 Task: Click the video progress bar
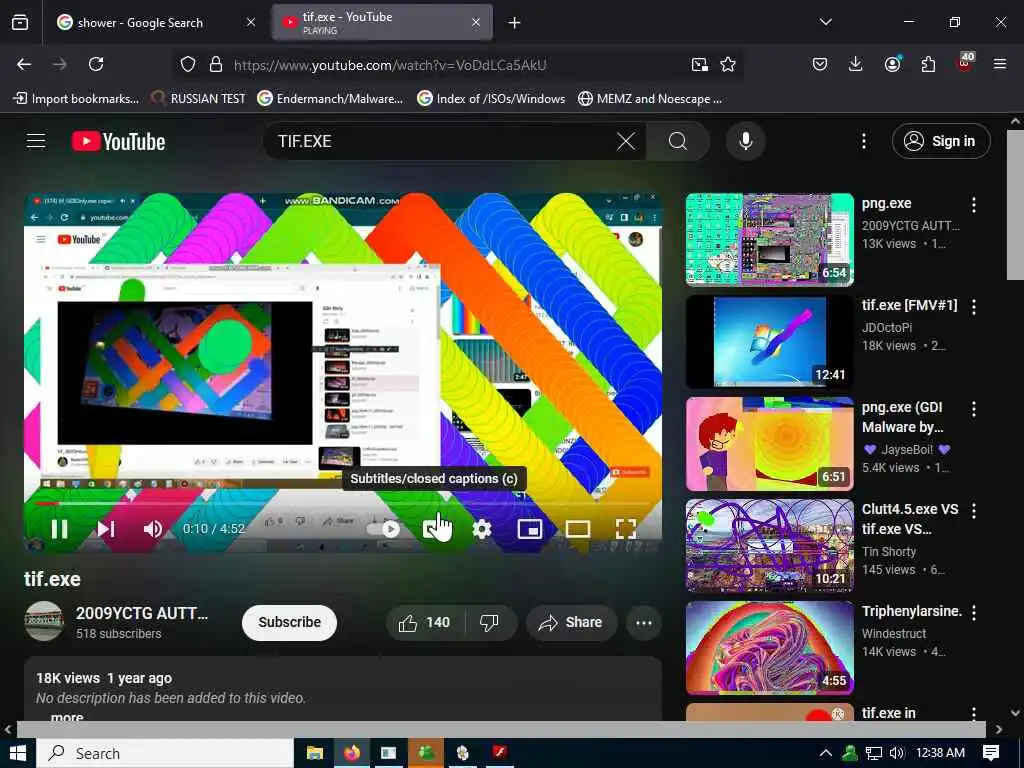(343, 504)
